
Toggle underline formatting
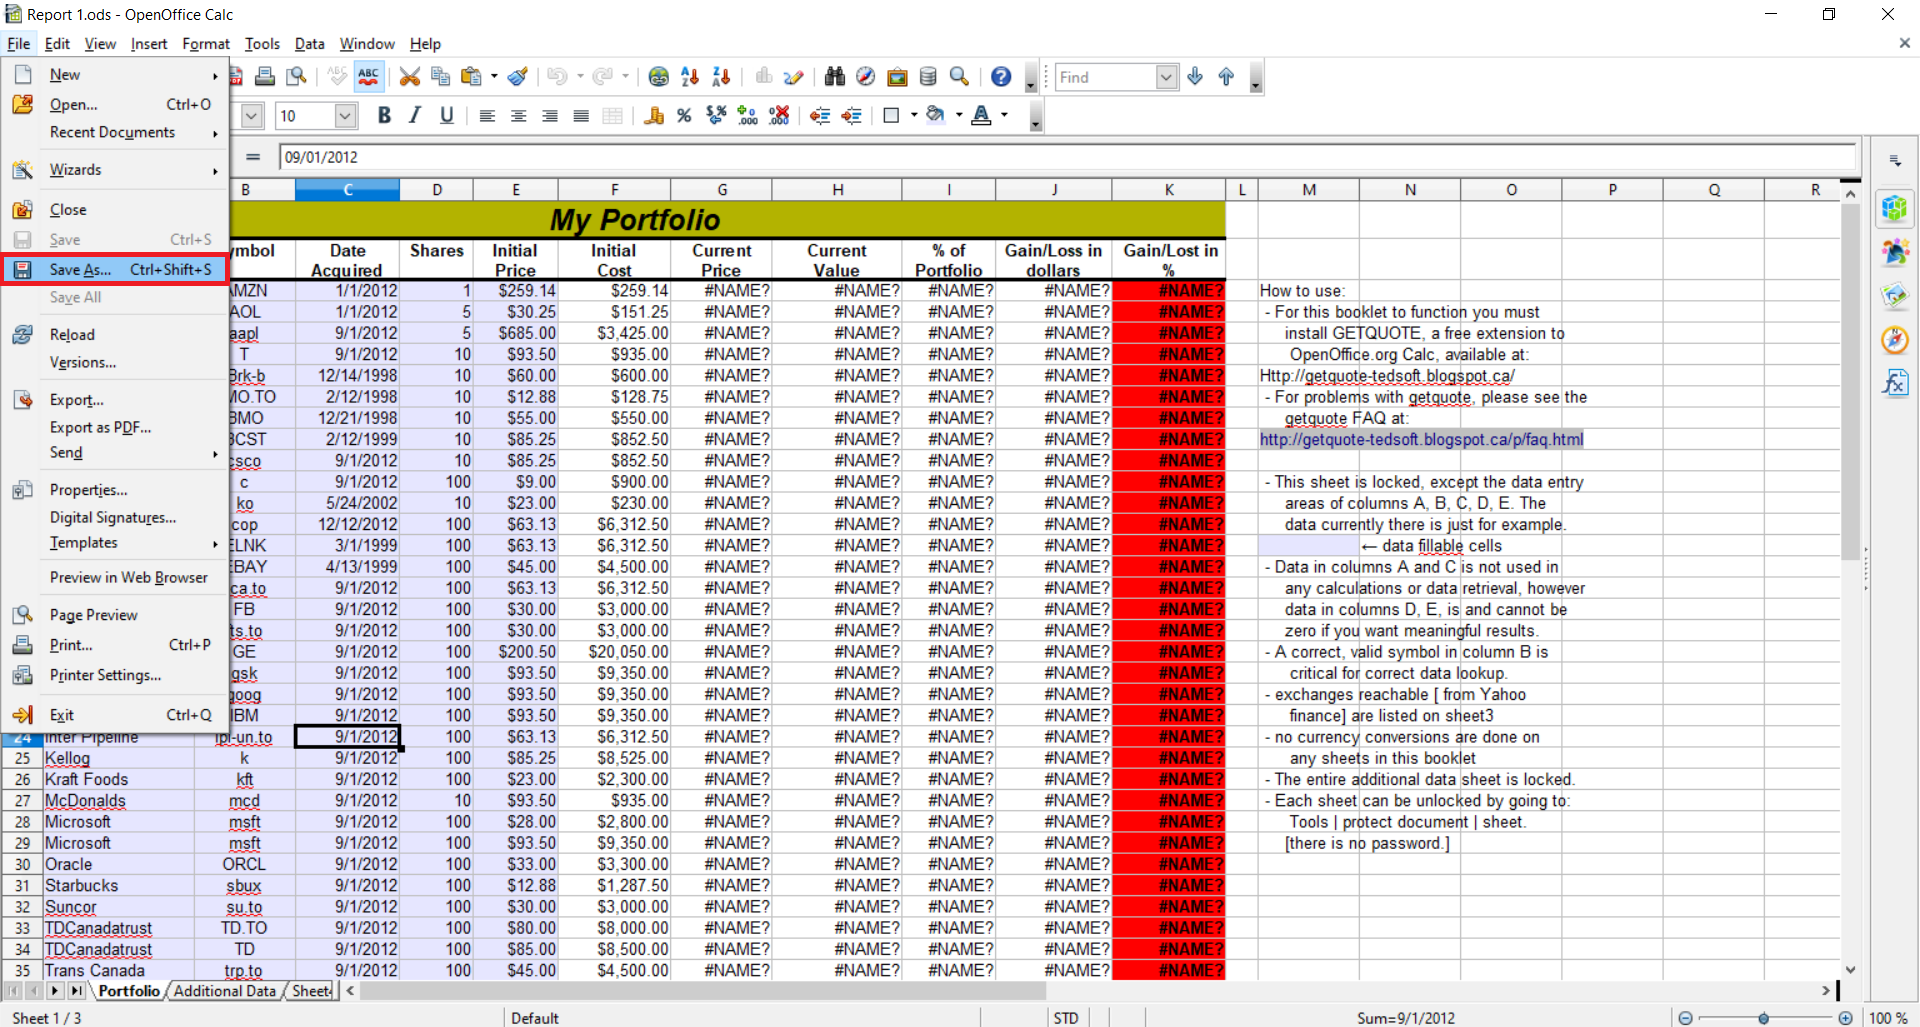coord(447,115)
